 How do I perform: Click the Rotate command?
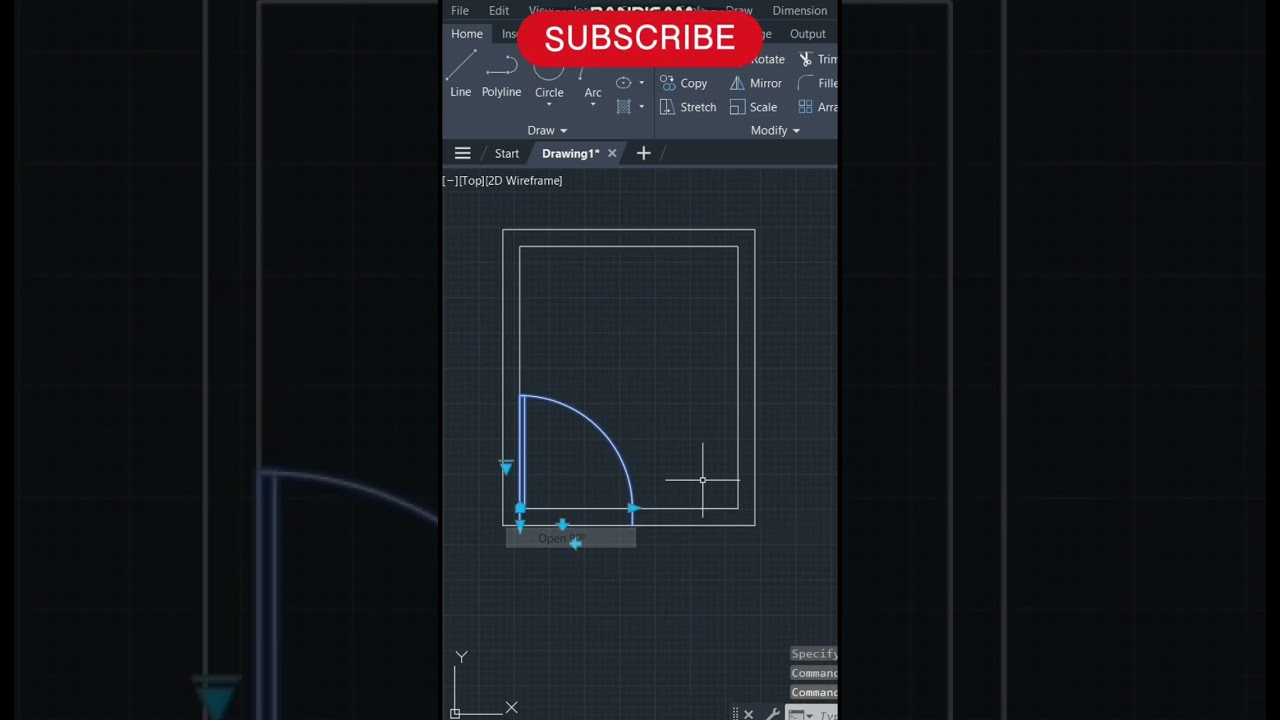point(768,59)
